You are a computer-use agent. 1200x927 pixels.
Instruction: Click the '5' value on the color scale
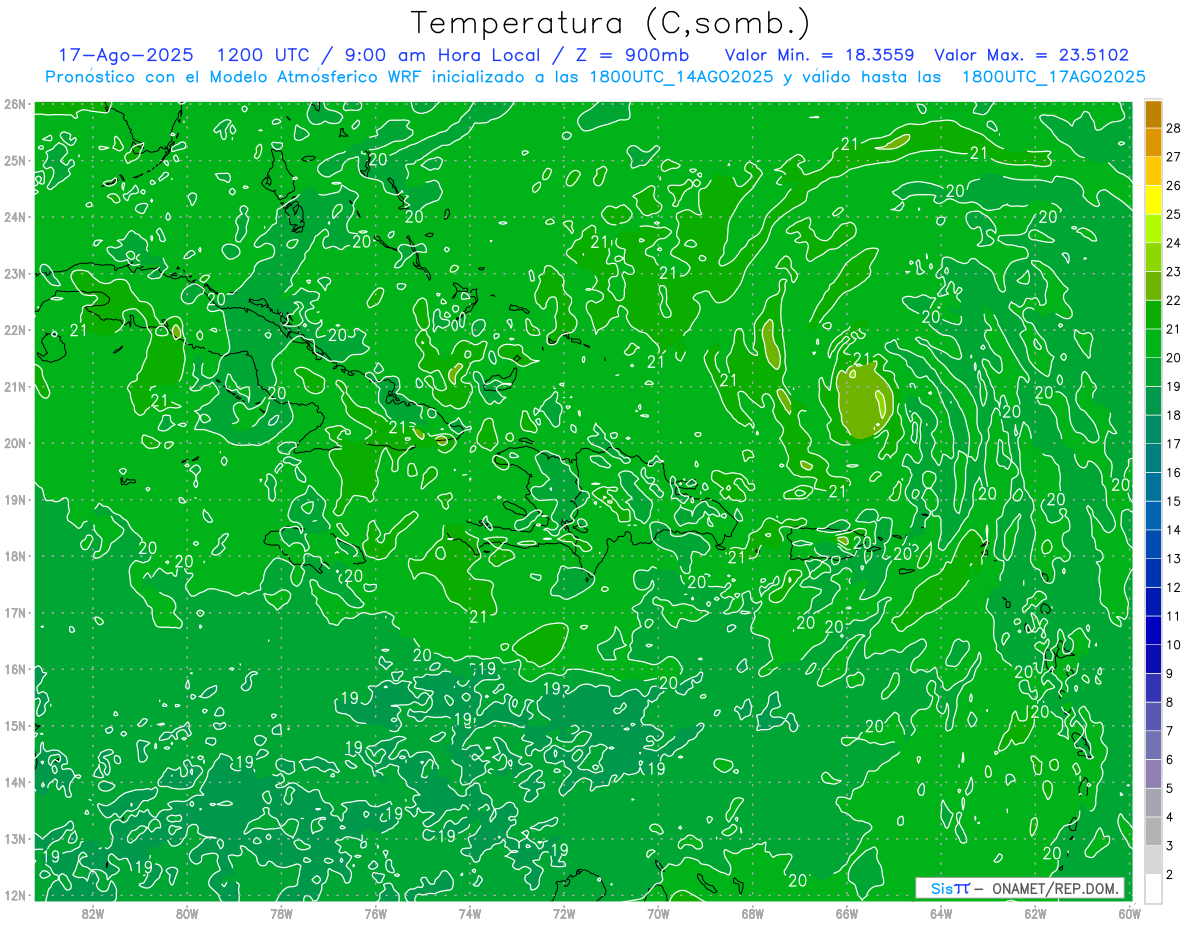(1170, 789)
